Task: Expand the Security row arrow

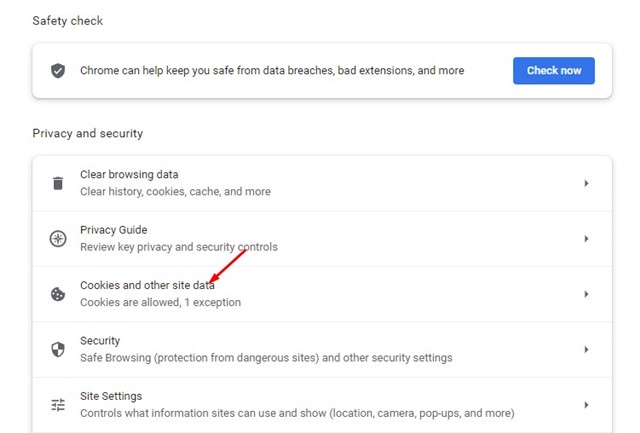Action: pos(586,350)
